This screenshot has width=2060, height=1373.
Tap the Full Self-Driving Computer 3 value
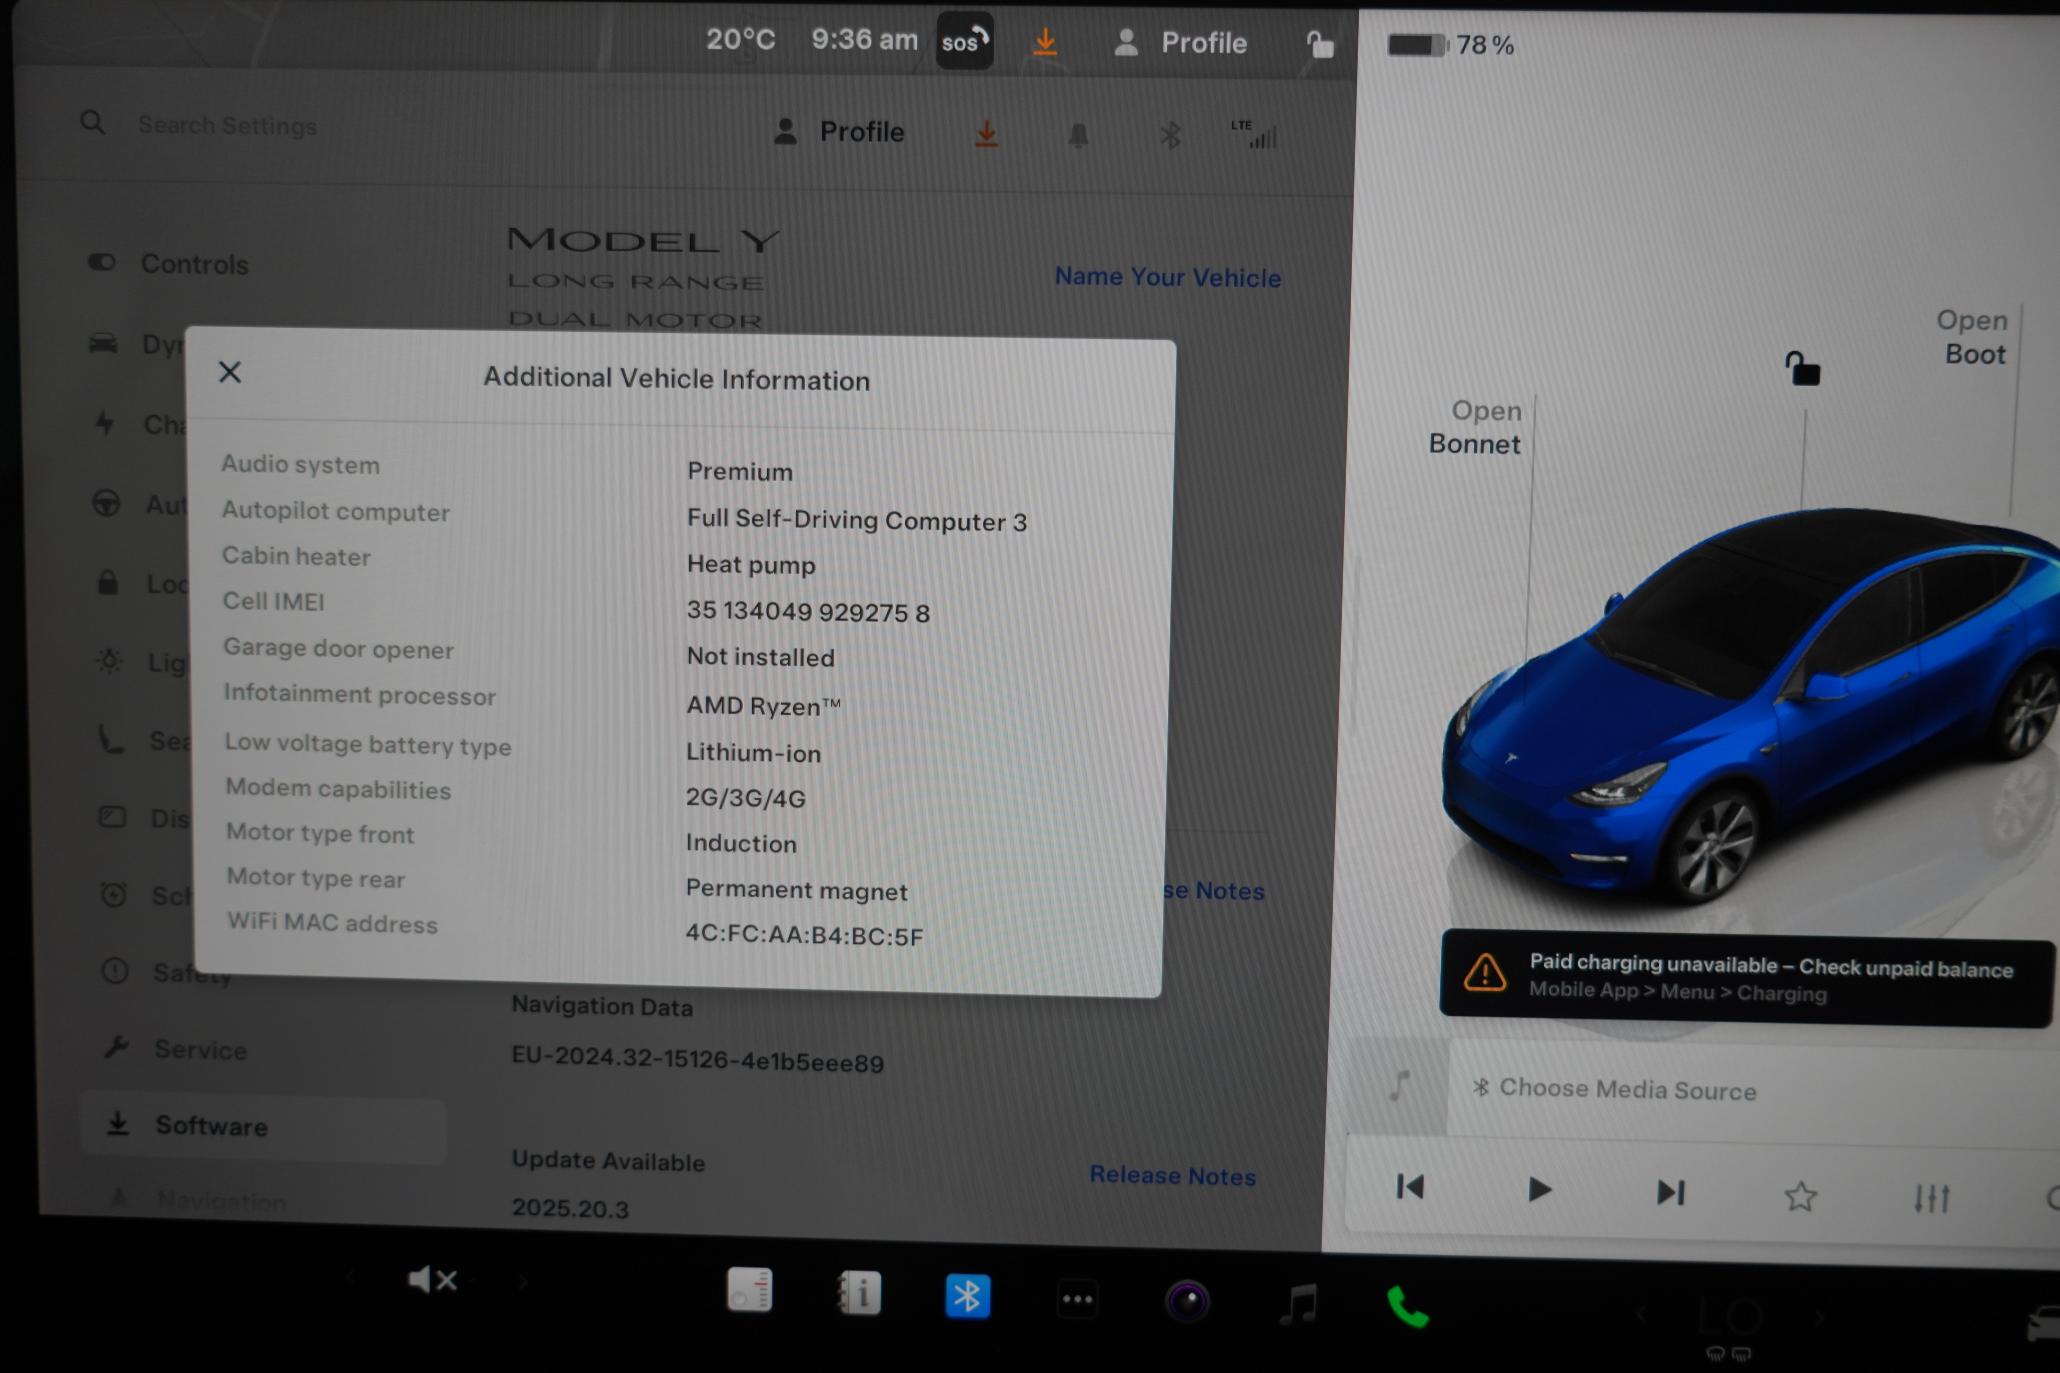click(x=856, y=520)
